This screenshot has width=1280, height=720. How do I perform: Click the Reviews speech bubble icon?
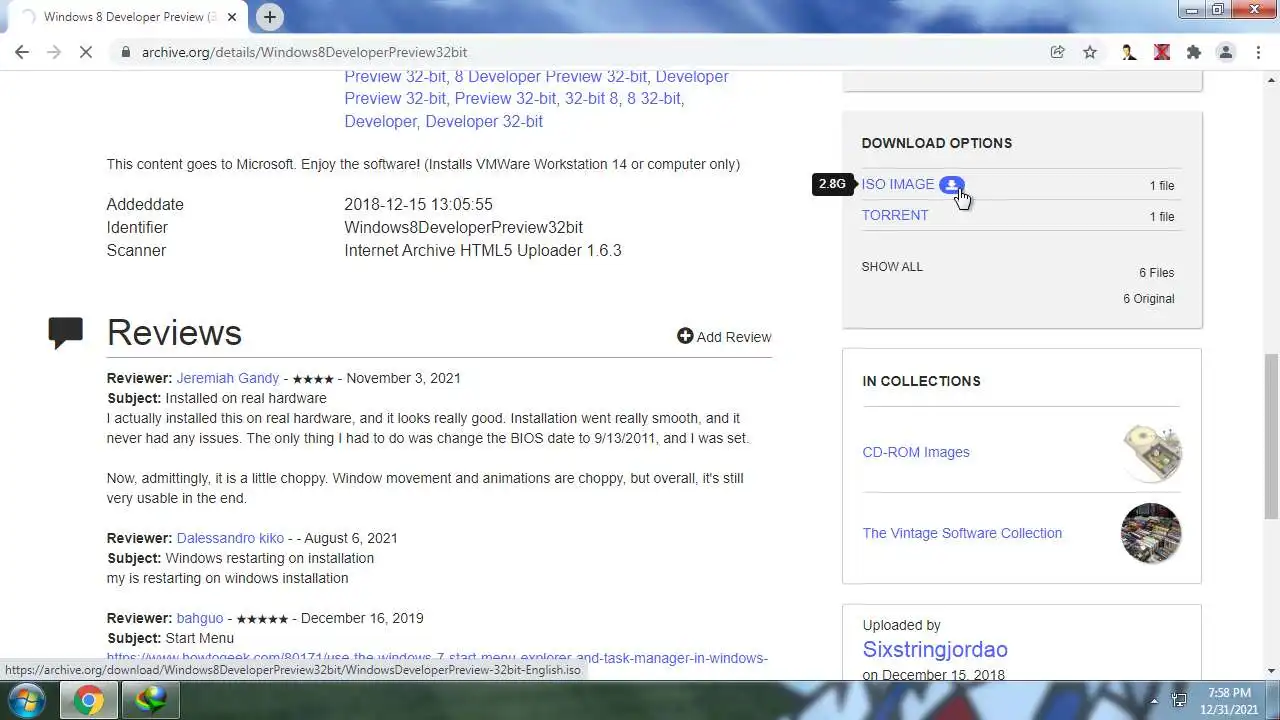click(66, 332)
